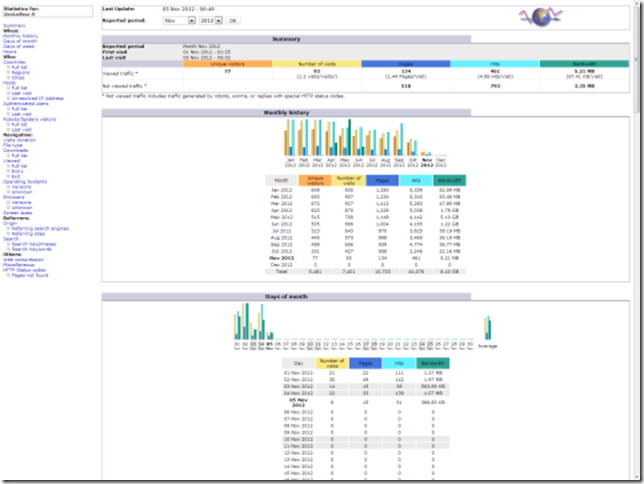The height and width of the screenshot is (484, 644).
Task: Open Unresolved IP Address link
Action: coord(37,99)
